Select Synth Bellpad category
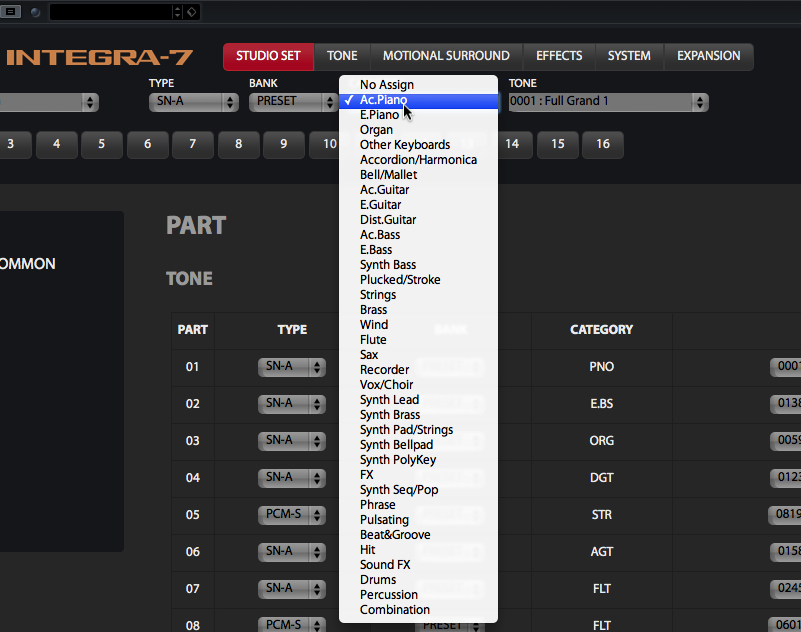Viewport: 801px width, 632px height. pyautogui.click(x=418, y=445)
